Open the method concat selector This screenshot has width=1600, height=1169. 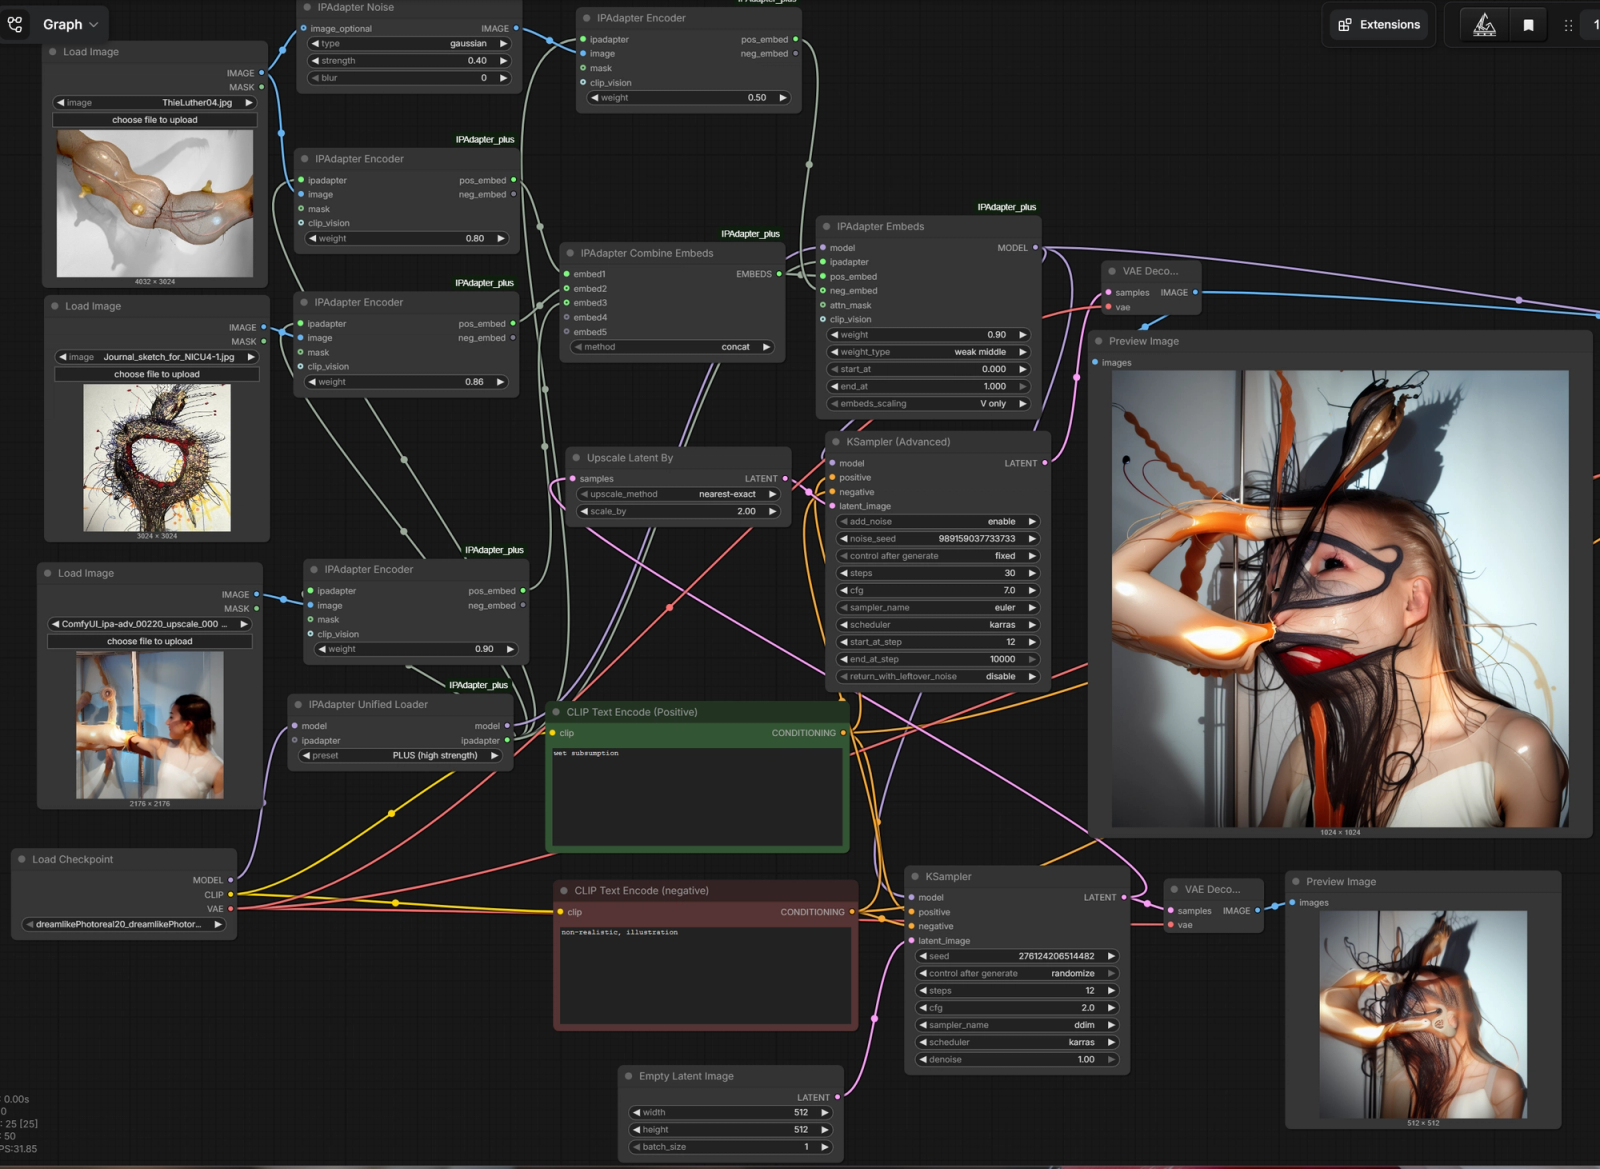coord(672,347)
